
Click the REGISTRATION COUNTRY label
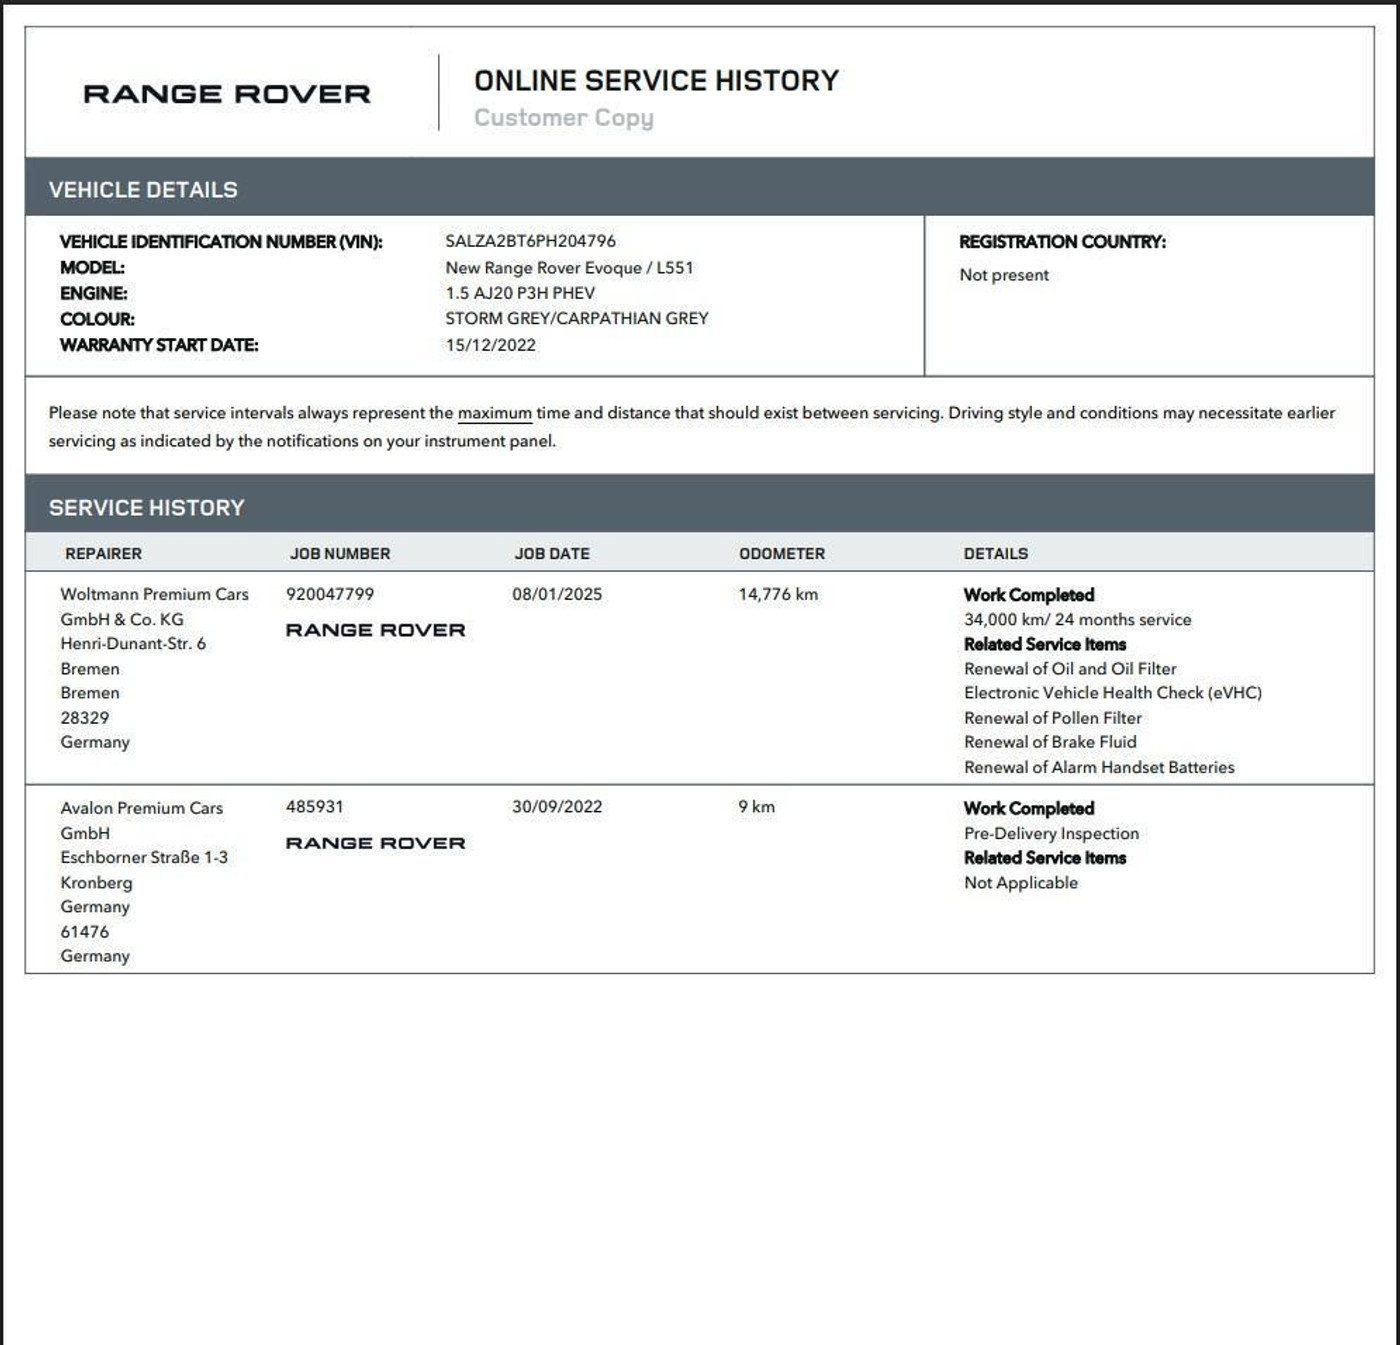(1062, 241)
